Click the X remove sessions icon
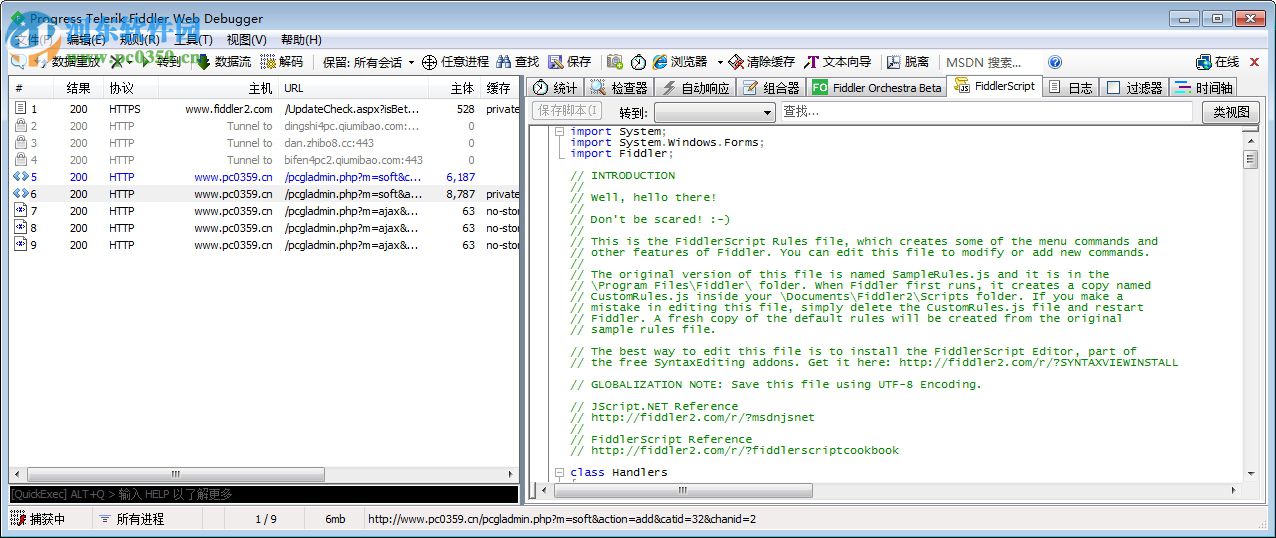1276x538 pixels. click(x=118, y=62)
